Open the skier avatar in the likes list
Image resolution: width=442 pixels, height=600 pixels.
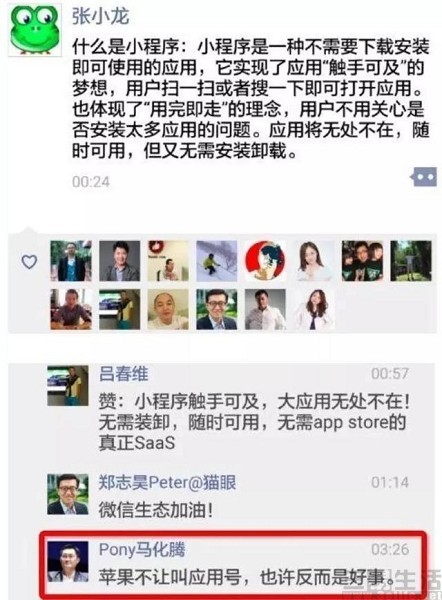tap(217, 261)
